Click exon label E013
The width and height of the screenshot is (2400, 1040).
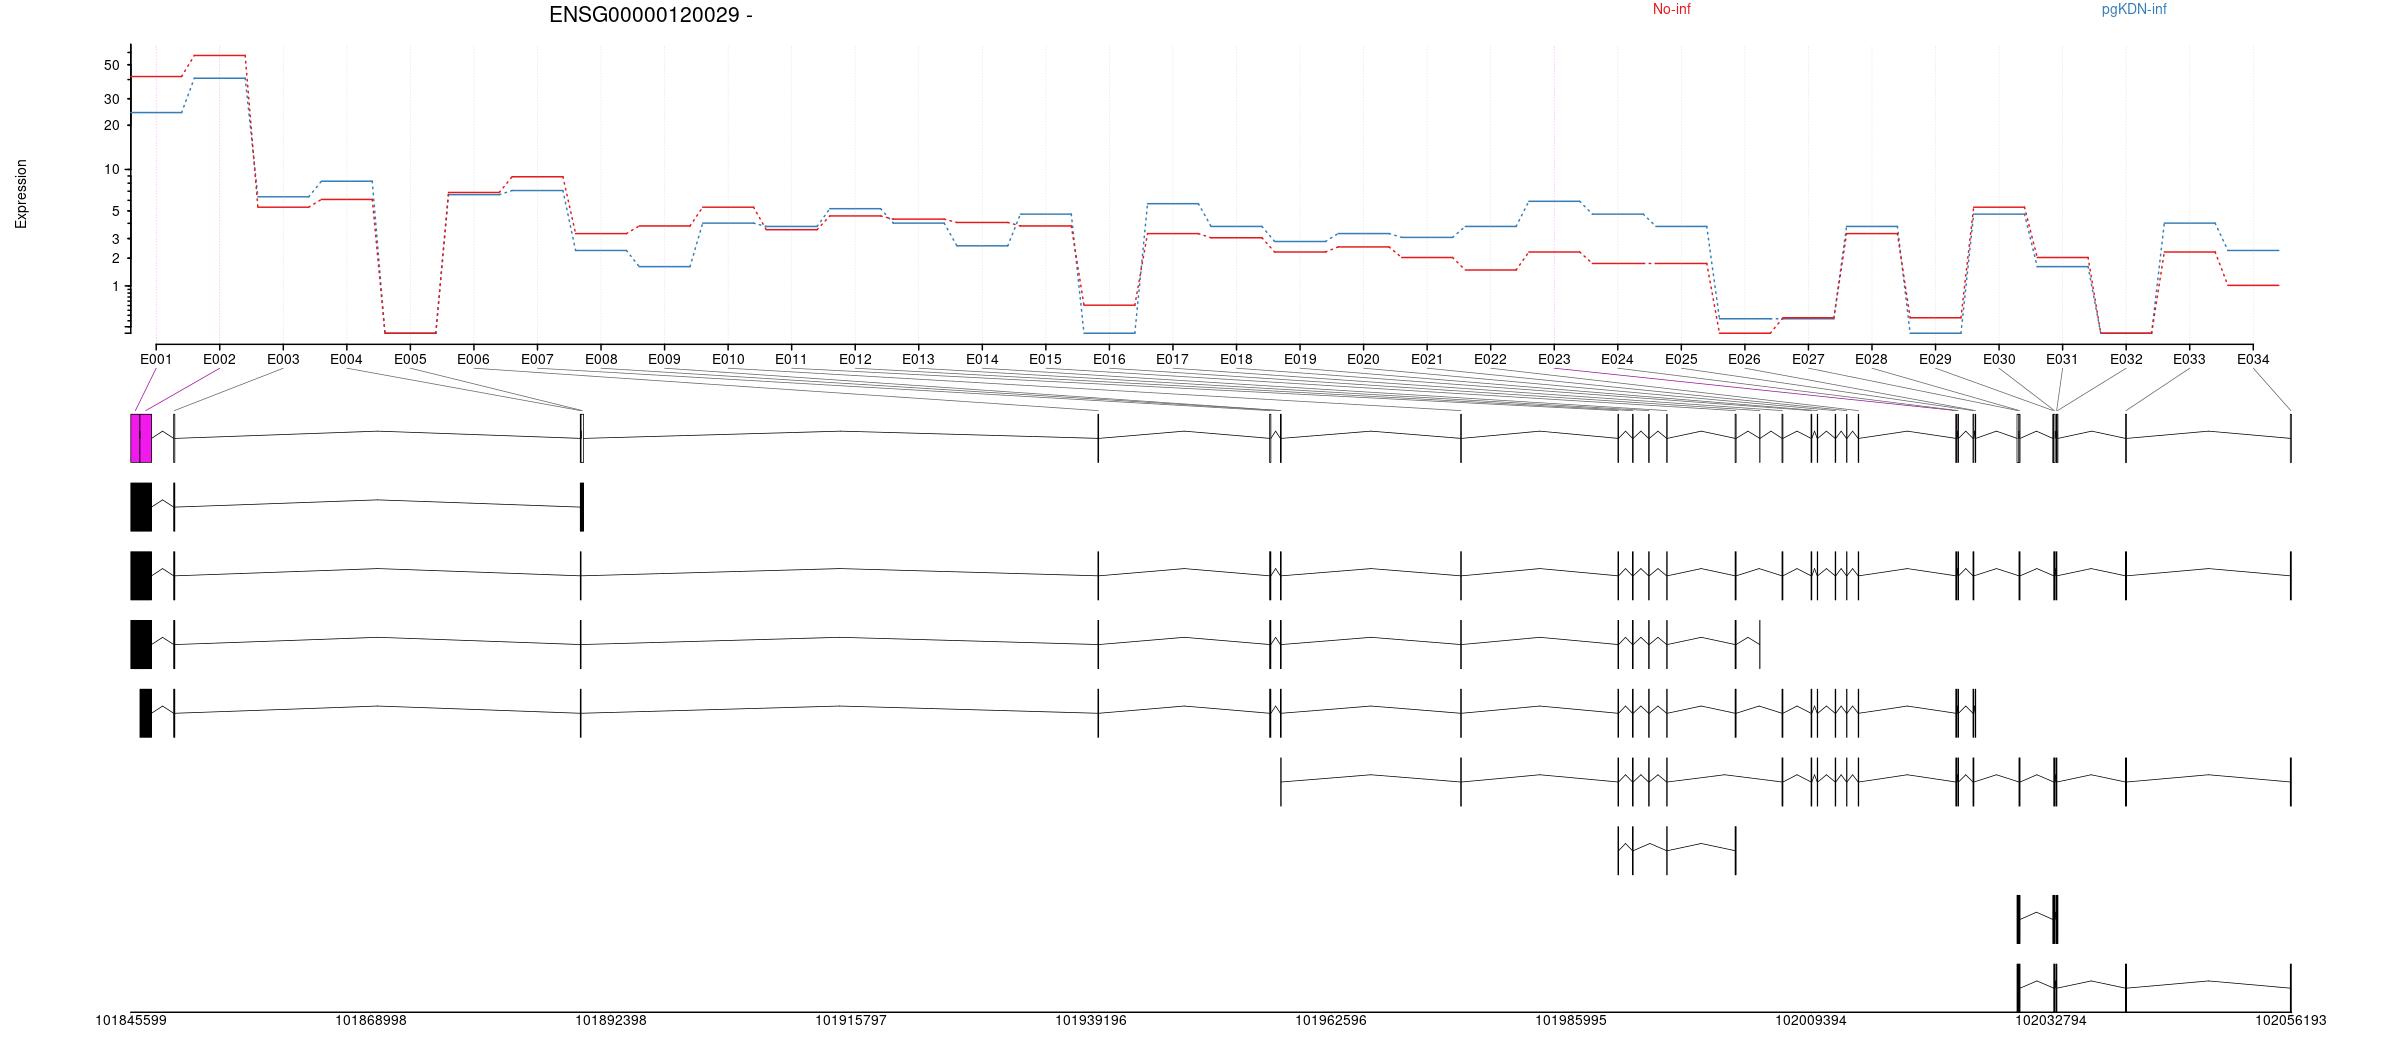coord(918,359)
